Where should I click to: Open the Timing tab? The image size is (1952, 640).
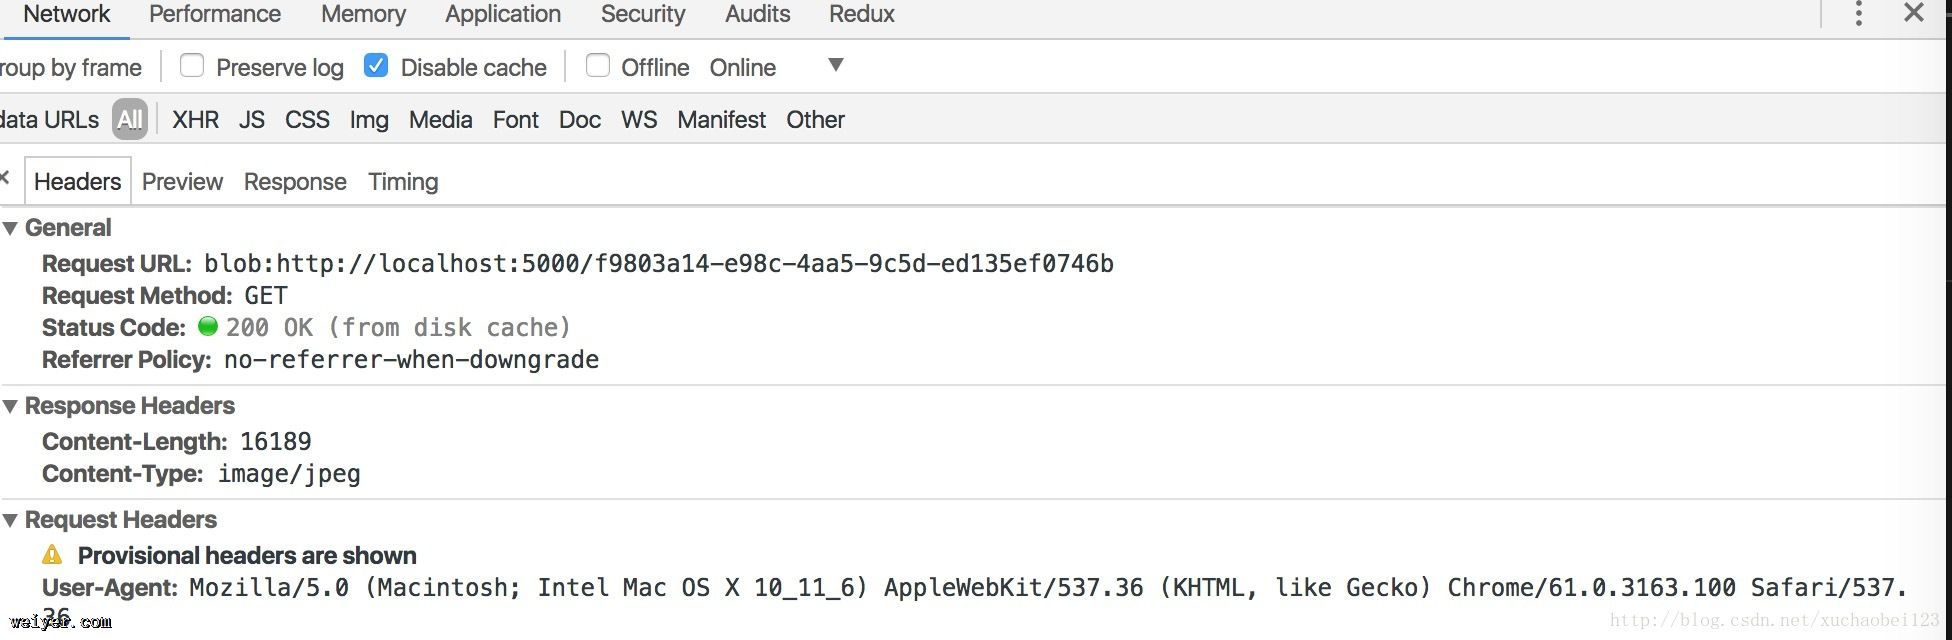pyautogui.click(x=403, y=182)
